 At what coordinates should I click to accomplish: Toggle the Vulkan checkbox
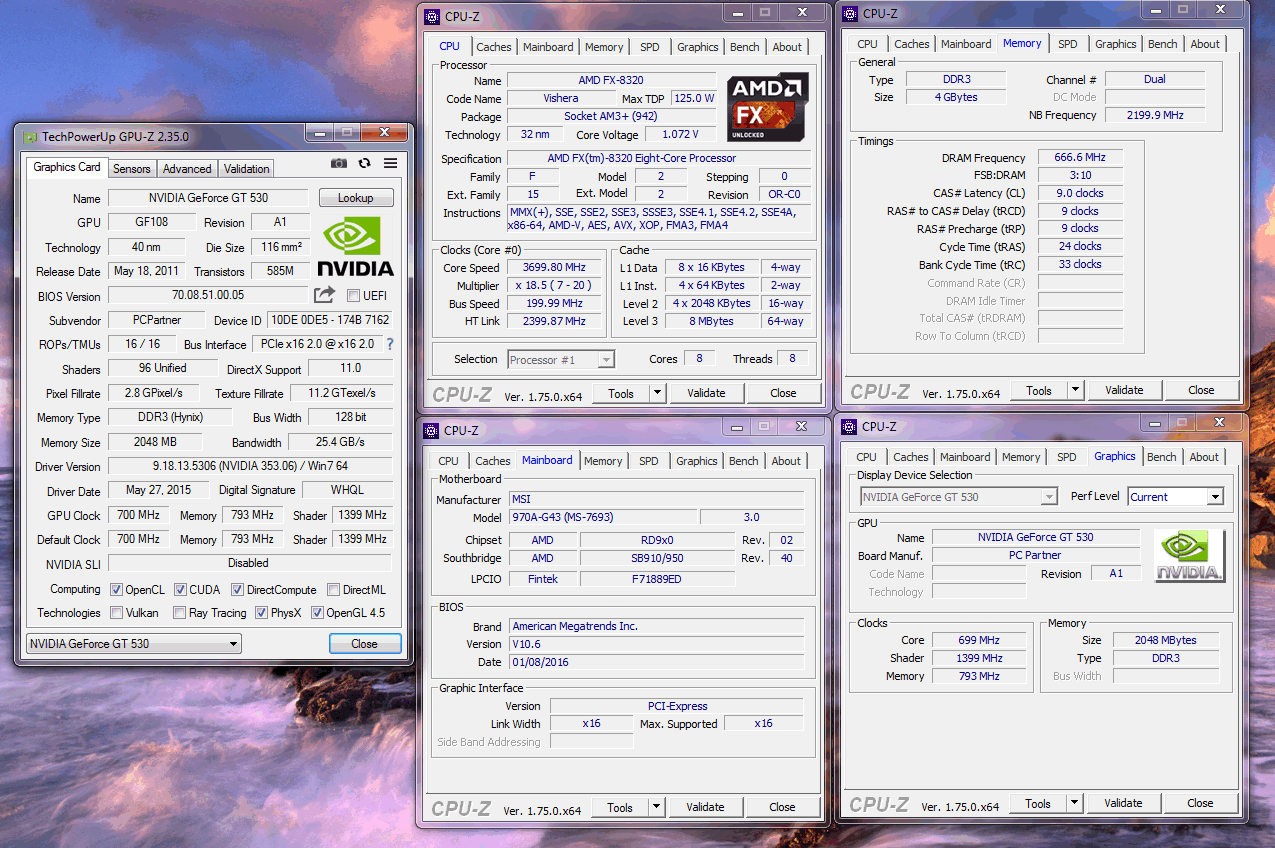116,613
